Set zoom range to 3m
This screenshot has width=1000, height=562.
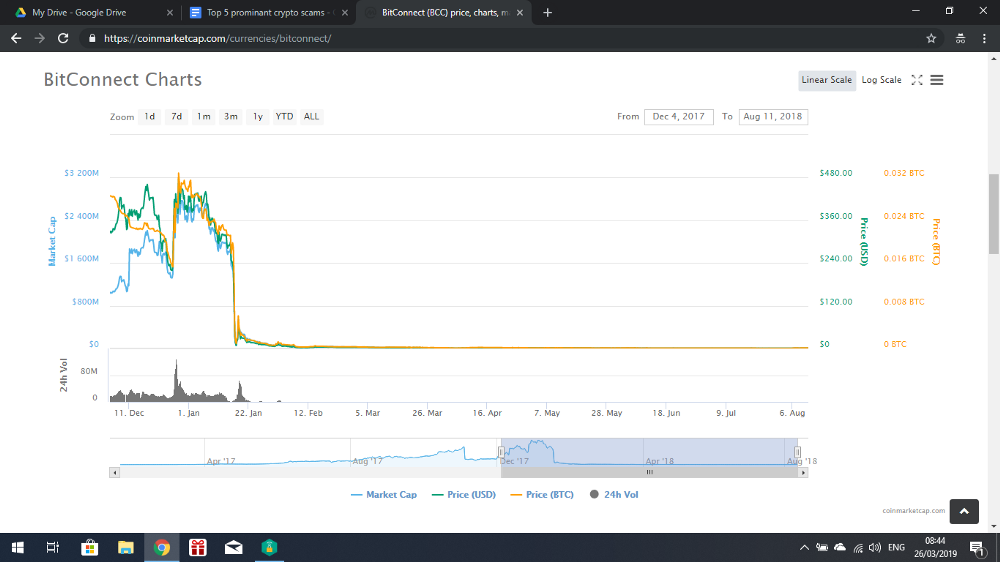point(231,117)
